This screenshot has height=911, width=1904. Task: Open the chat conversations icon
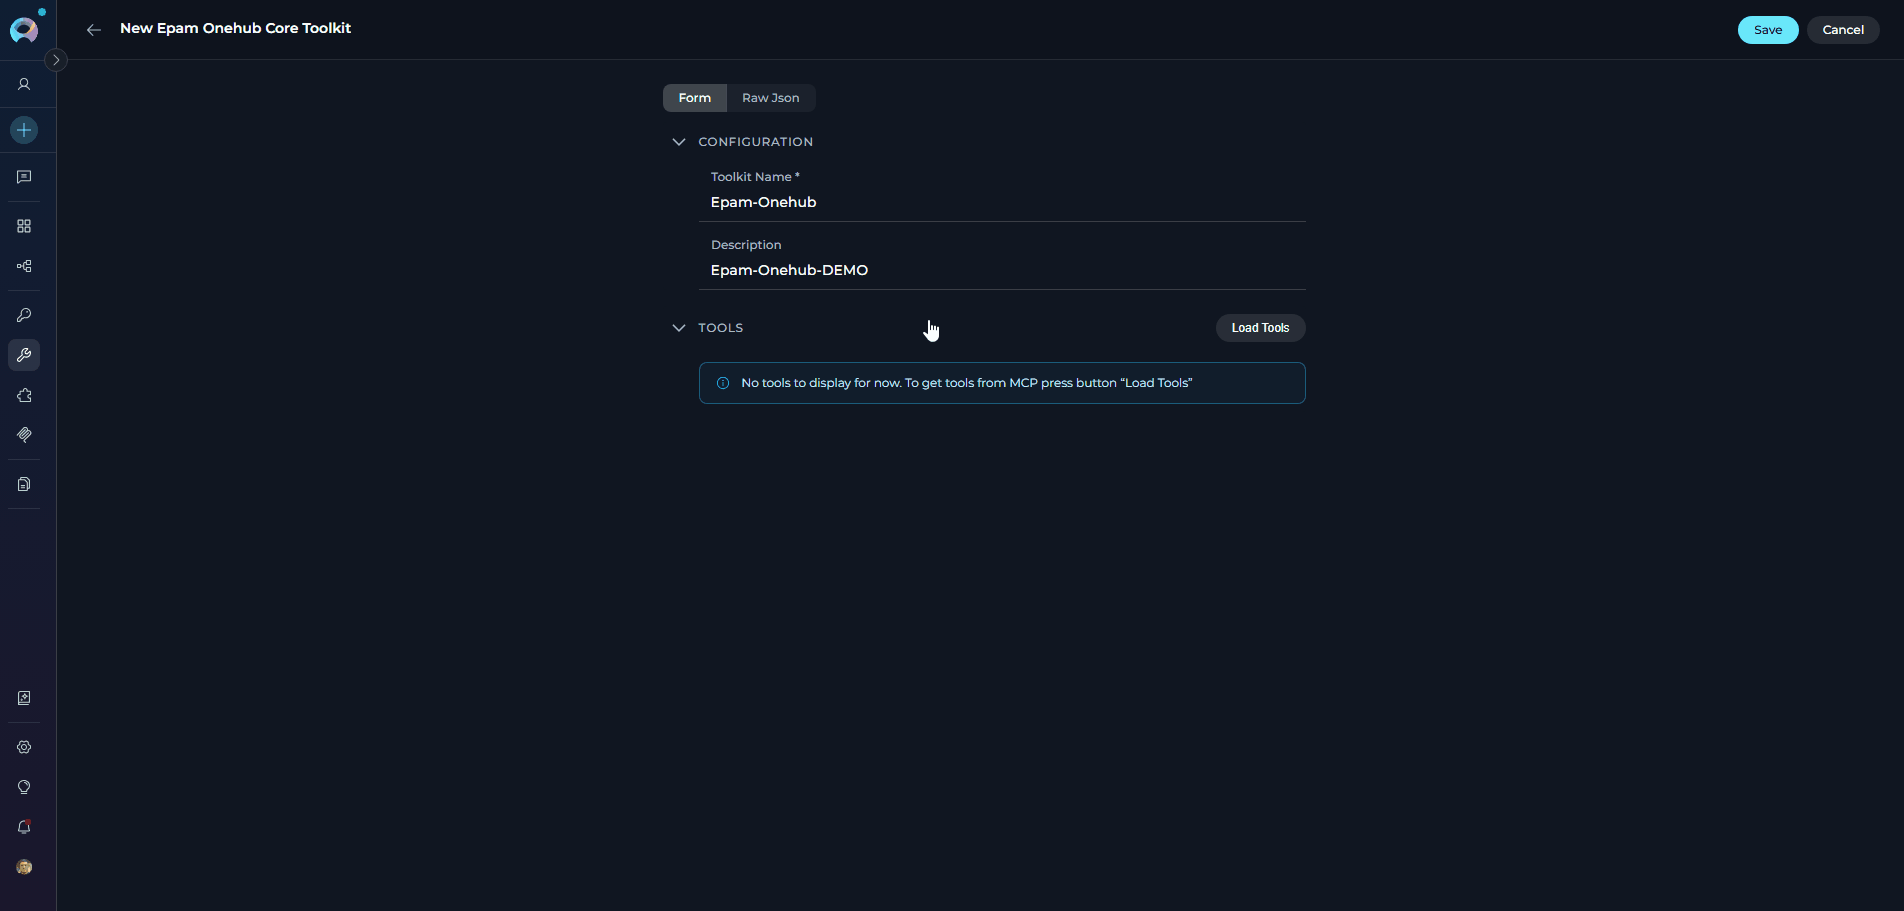coord(24,177)
